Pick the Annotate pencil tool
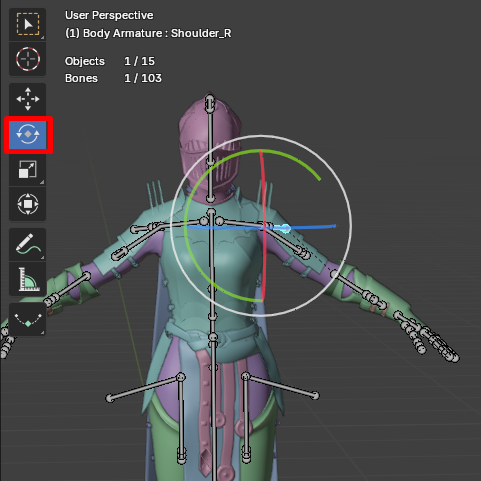 pos(28,244)
